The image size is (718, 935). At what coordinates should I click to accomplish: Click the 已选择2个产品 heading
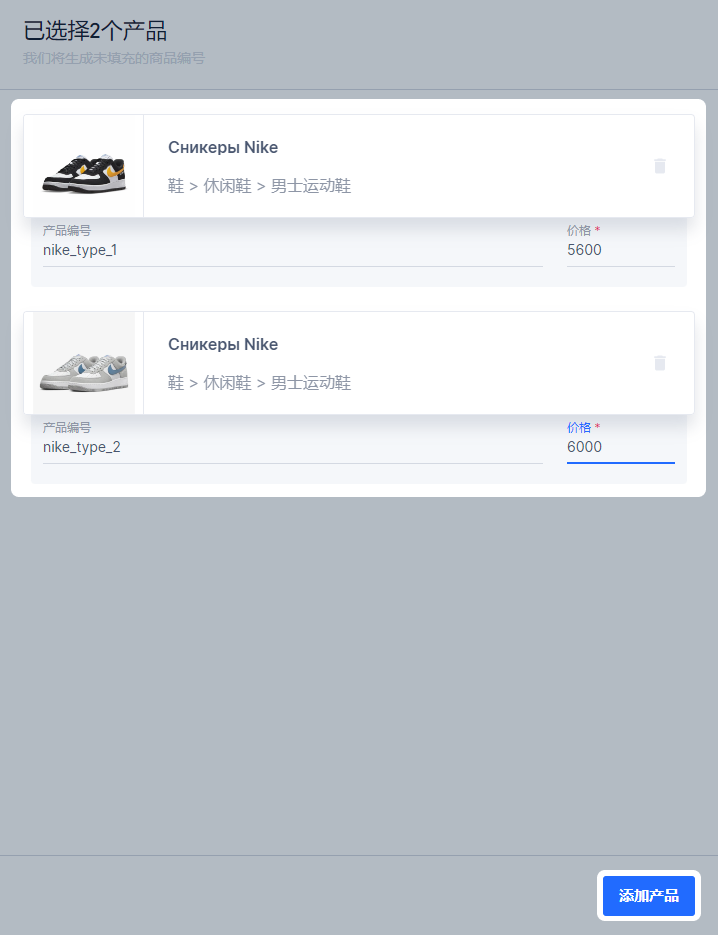(95, 31)
